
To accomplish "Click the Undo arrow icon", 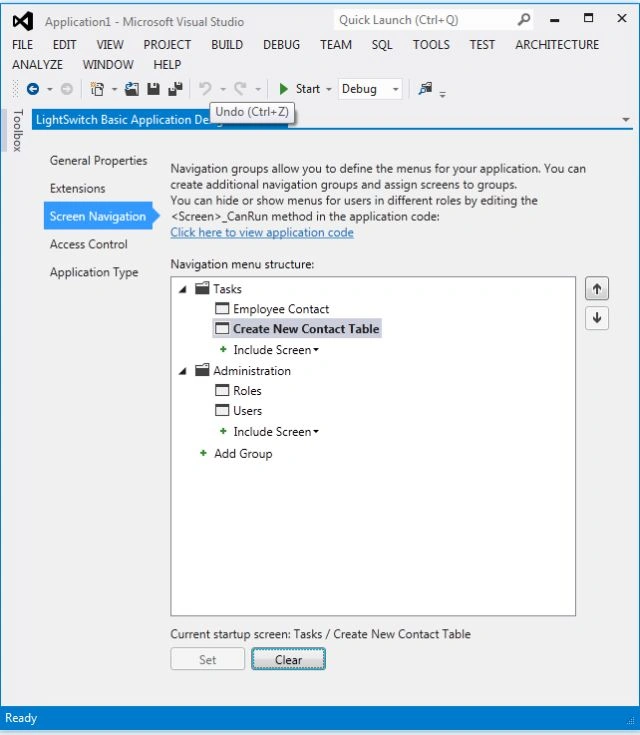I will [x=205, y=89].
